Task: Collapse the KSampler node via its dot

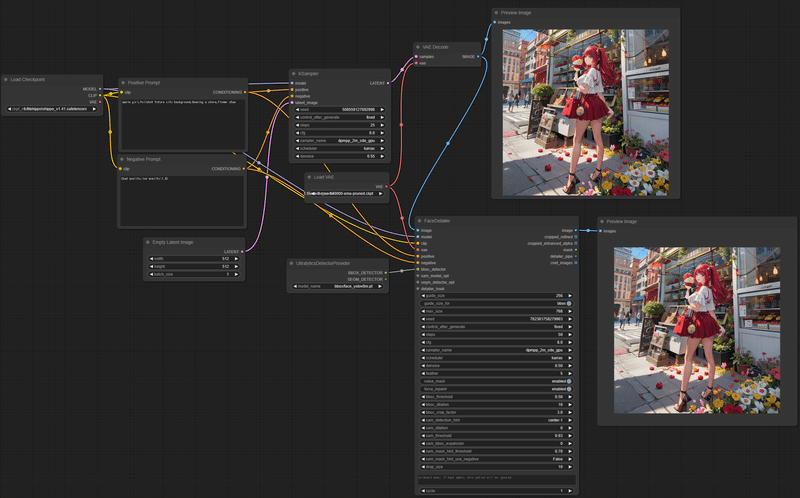Action: click(x=294, y=73)
